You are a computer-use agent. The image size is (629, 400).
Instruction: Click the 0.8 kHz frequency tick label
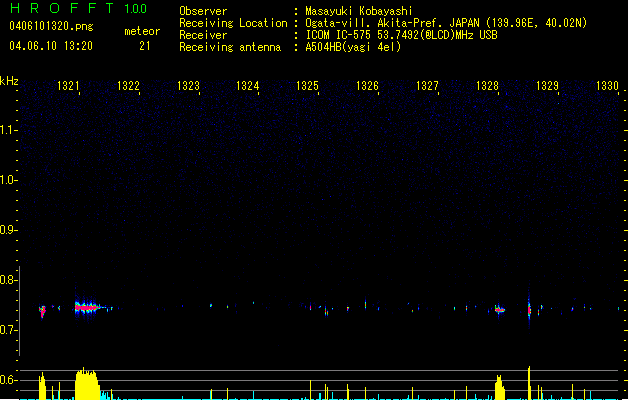tap(8, 280)
